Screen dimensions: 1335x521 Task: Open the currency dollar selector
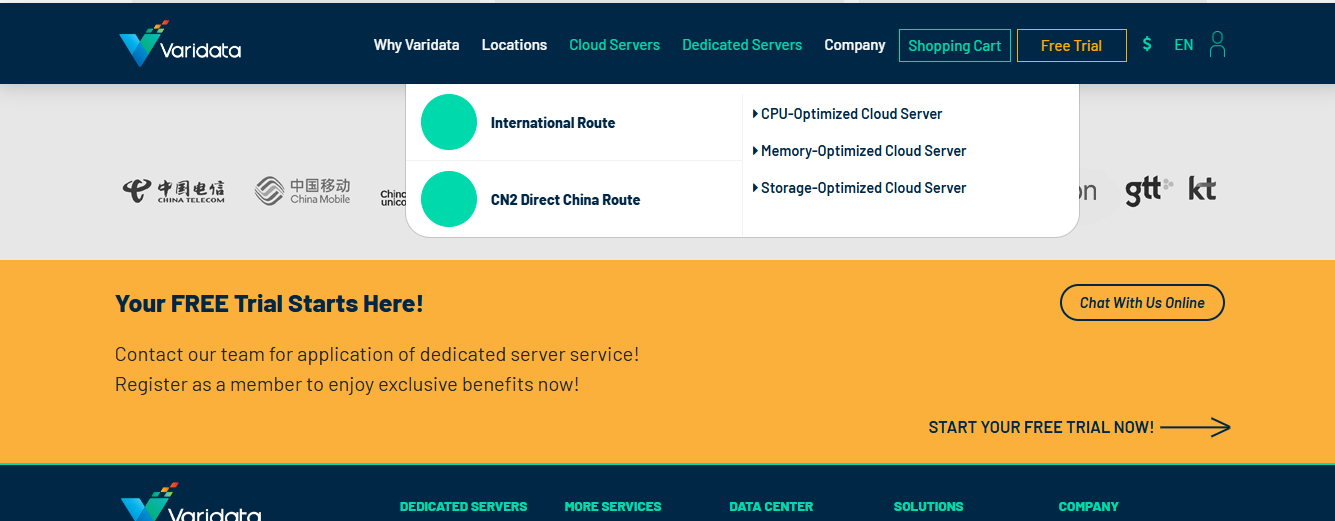click(x=1147, y=44)
